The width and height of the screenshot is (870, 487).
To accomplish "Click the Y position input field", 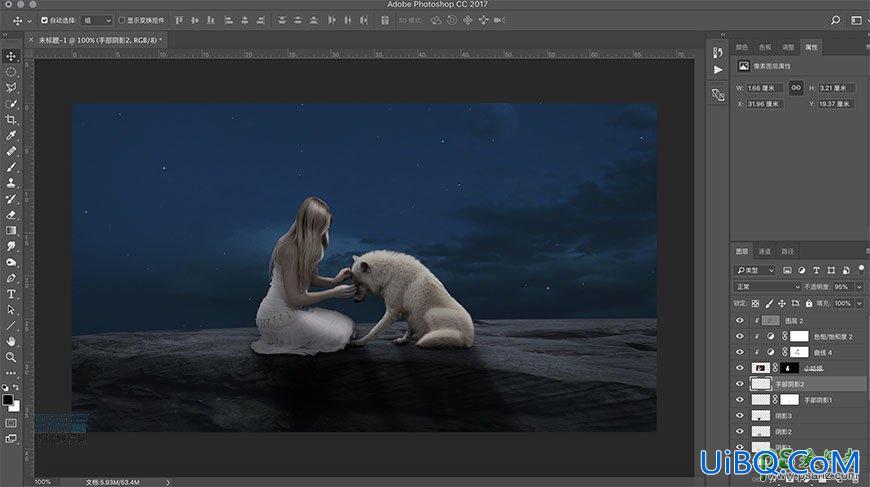I will (836, 104).
